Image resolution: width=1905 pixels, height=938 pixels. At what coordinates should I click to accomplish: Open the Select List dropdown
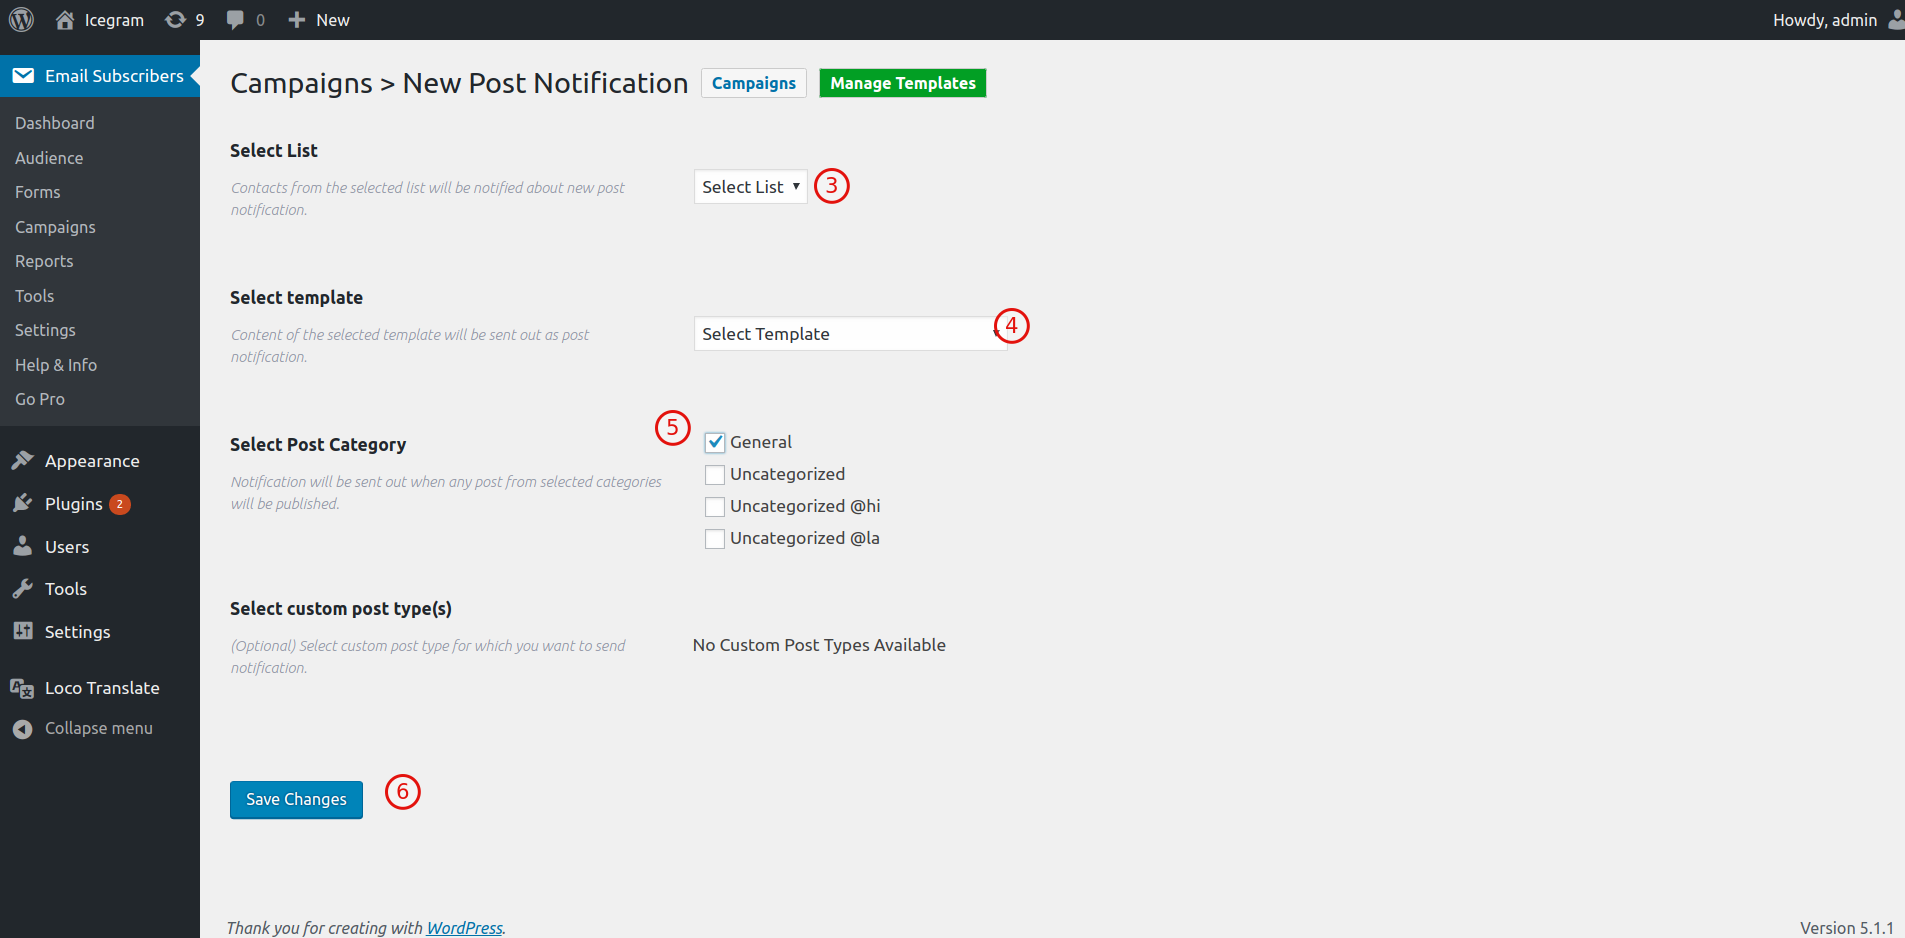751,187
